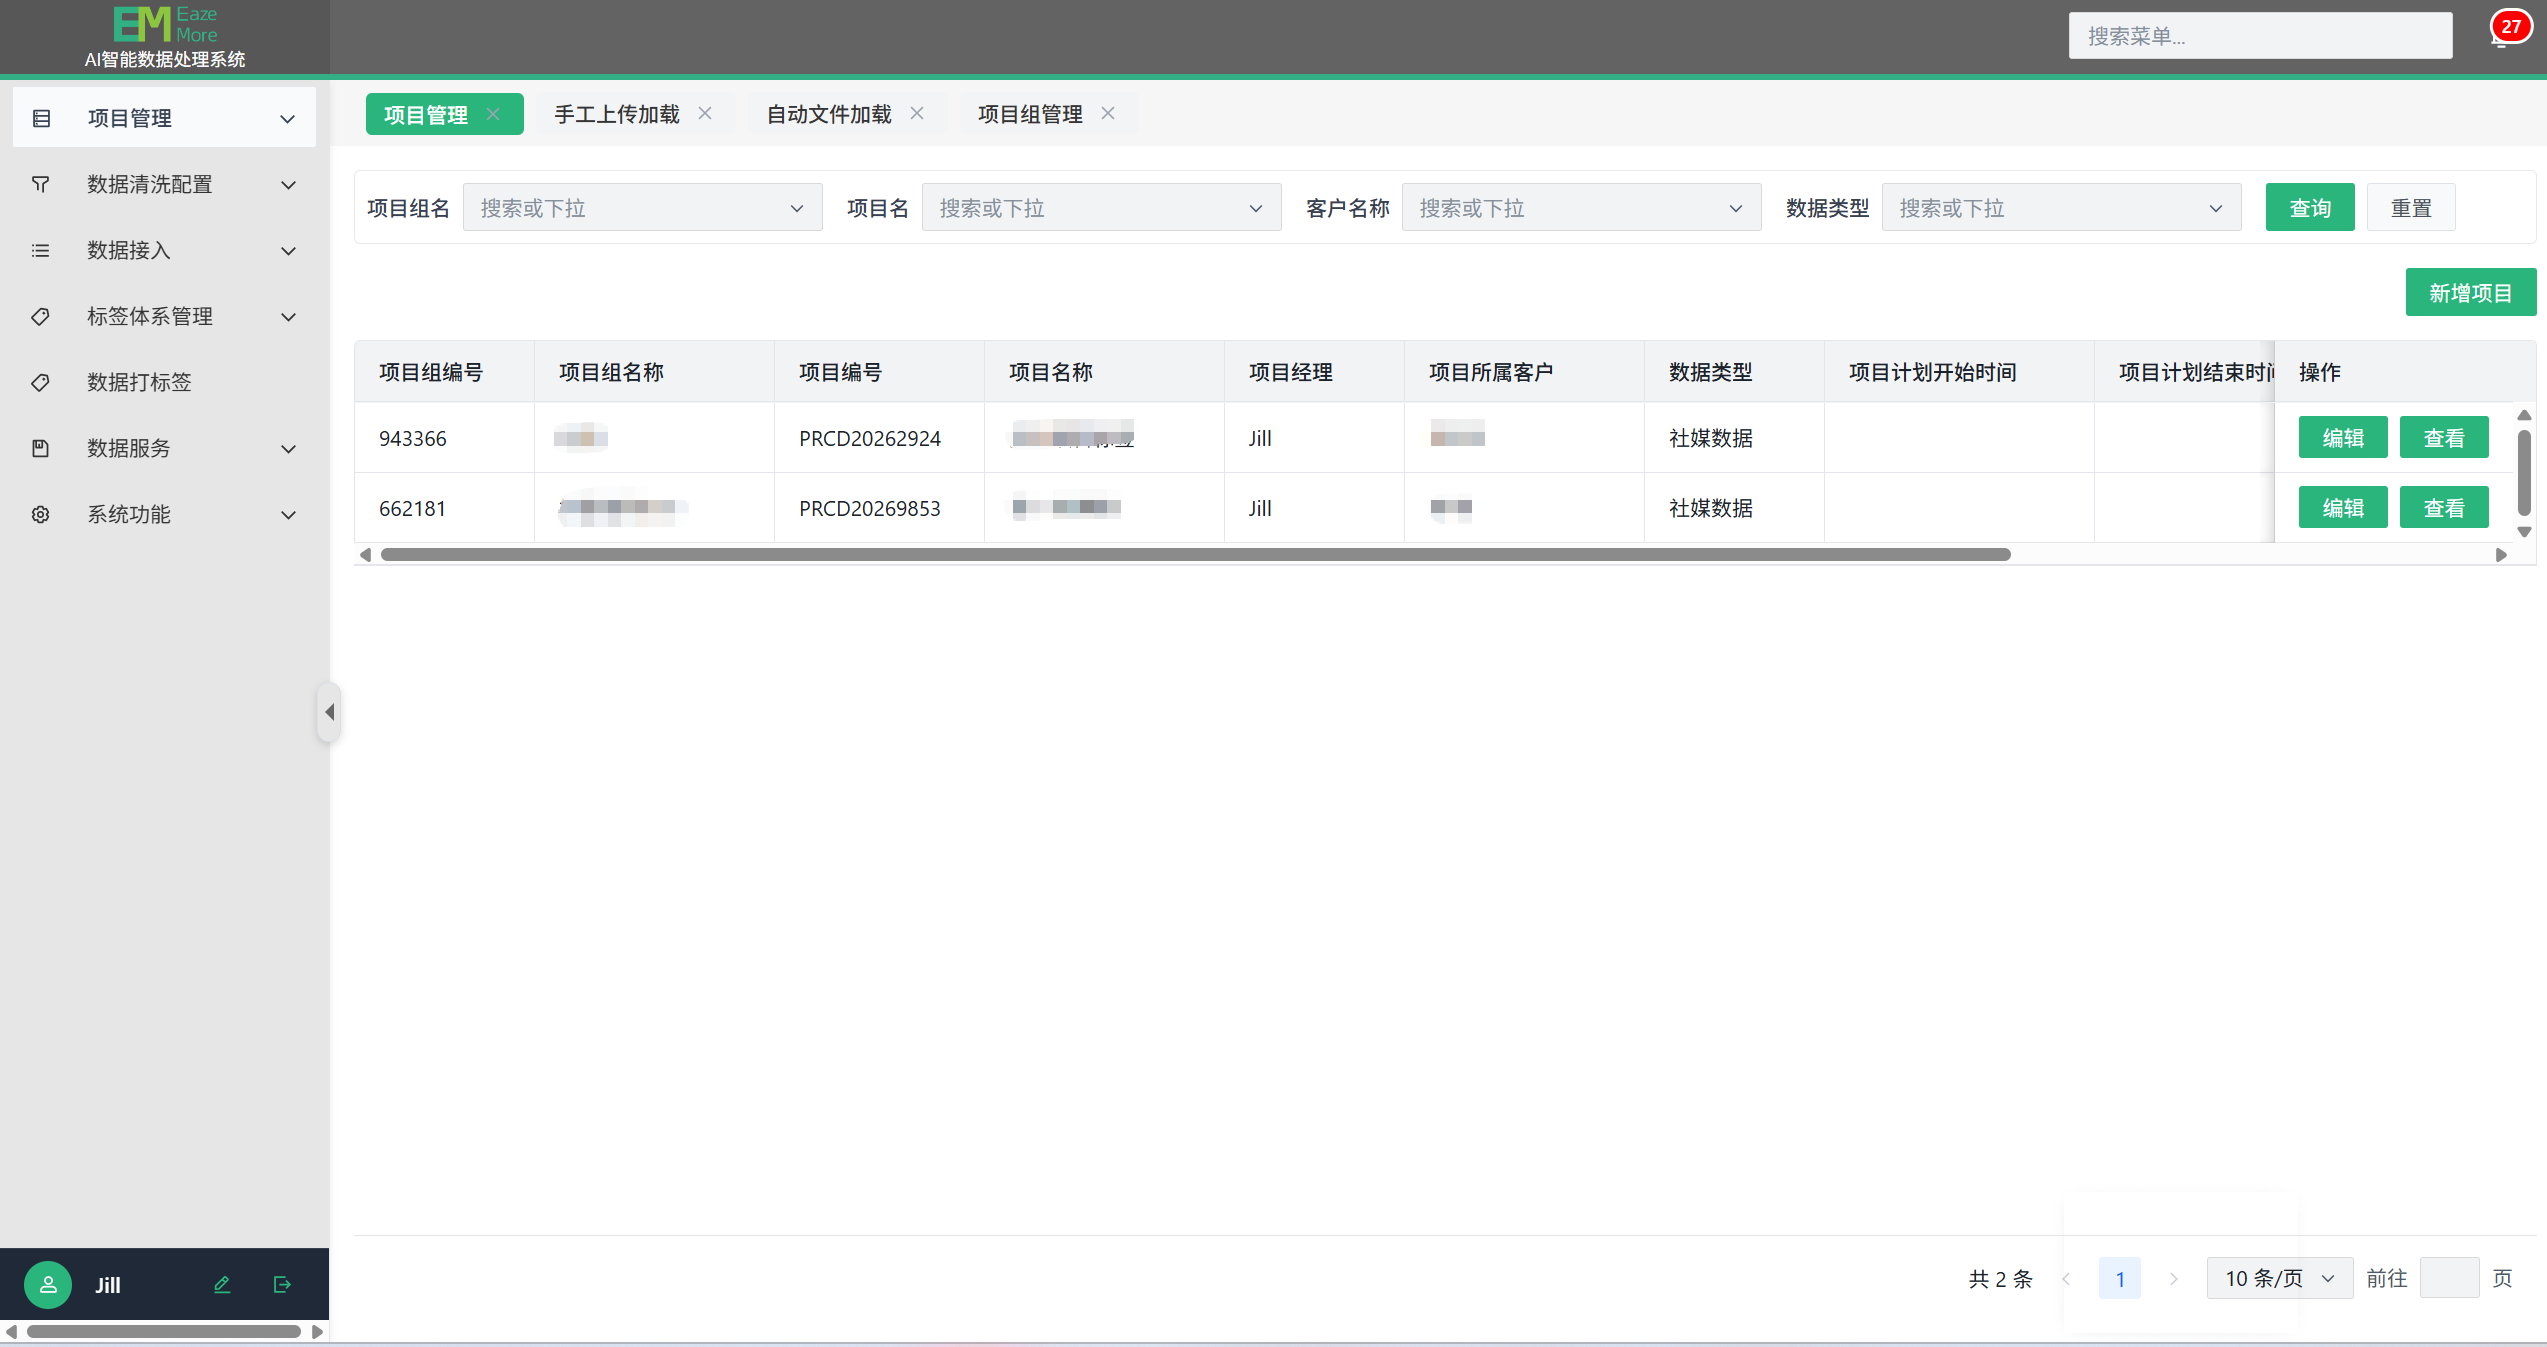Focus the 搜索菜单 search field
The image size is (2547, 1347).
[2260, 36]
